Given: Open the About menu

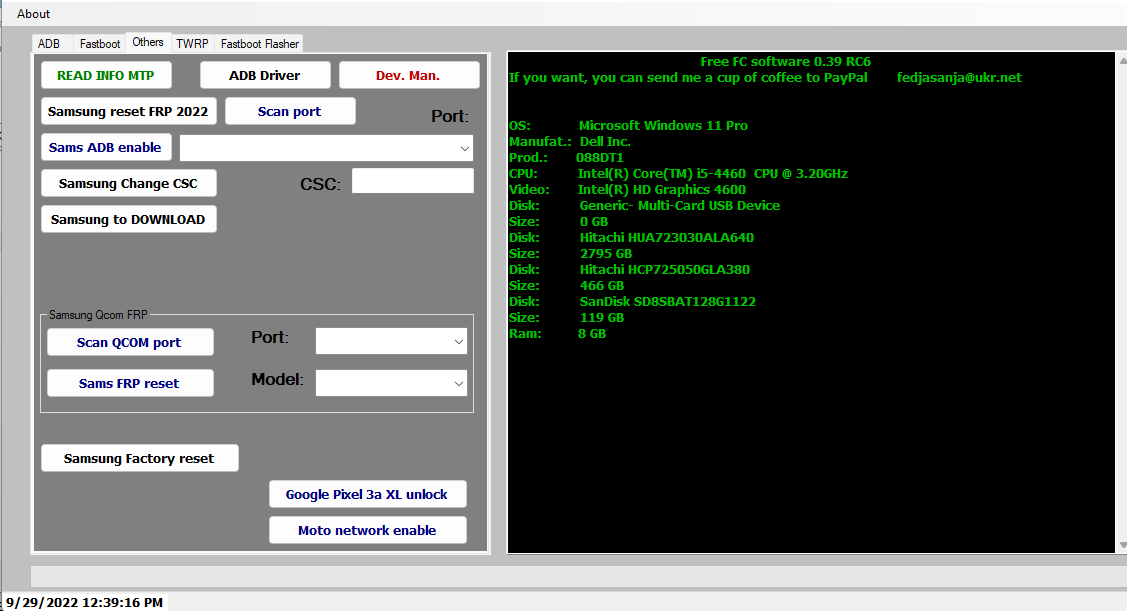Looking at the screenshot, I should click(33, 13).
